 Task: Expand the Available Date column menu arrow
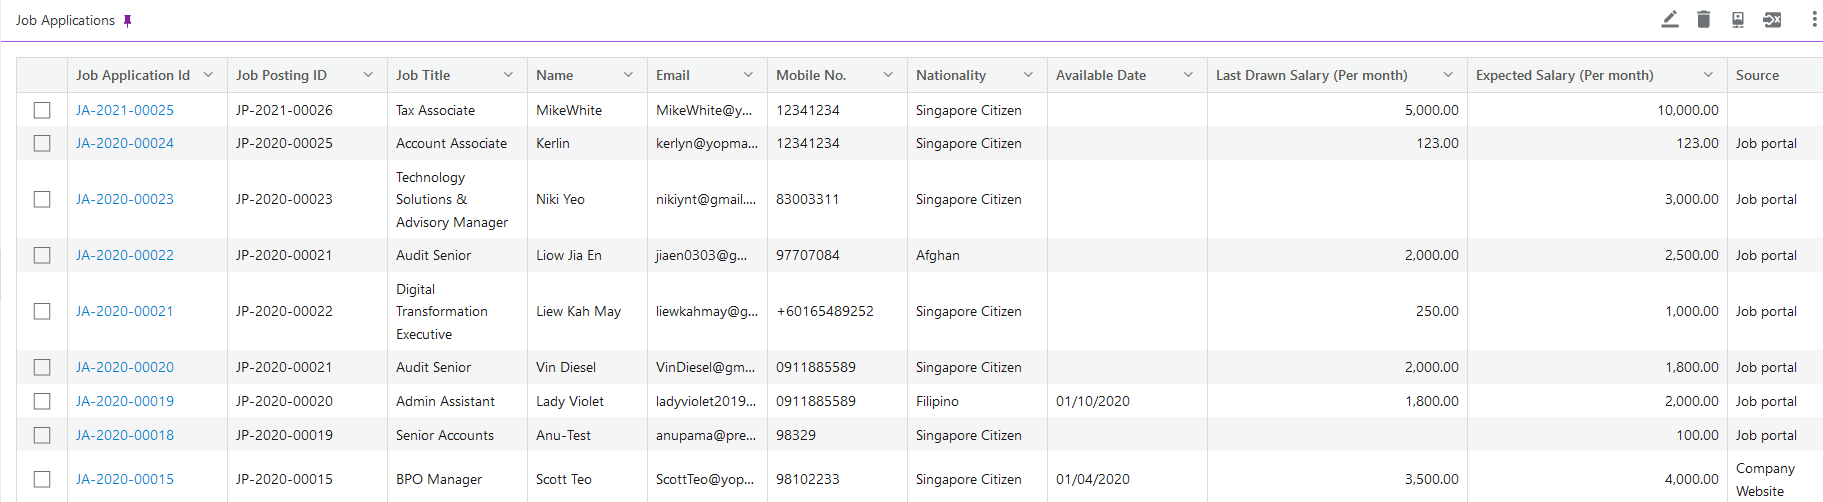click(x=1188, y=75)
